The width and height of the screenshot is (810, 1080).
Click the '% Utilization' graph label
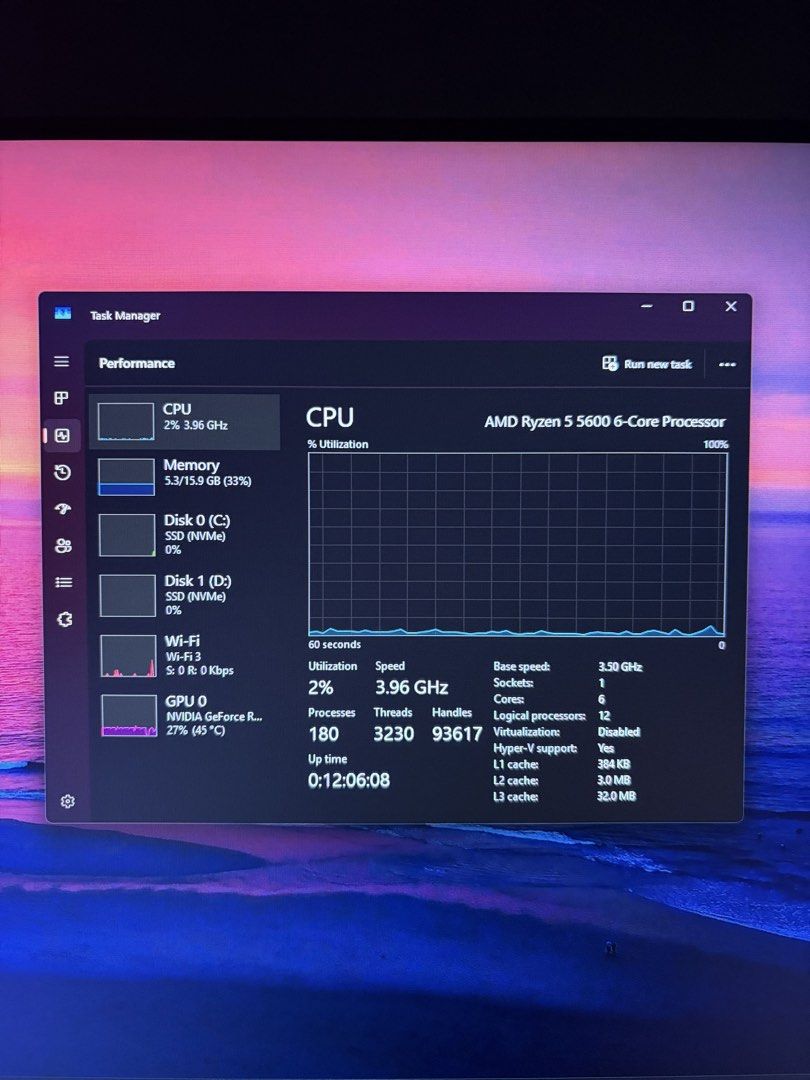coord(338,444)
